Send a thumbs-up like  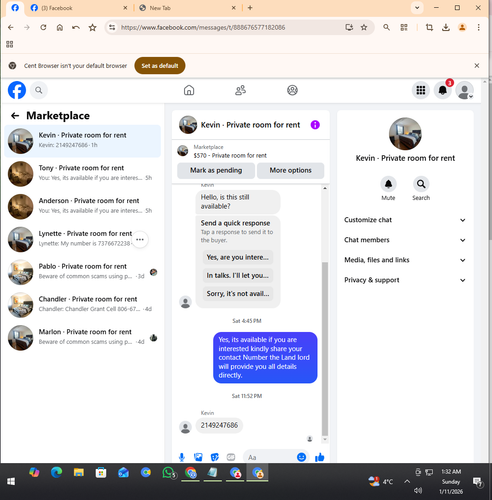[320, 457]
